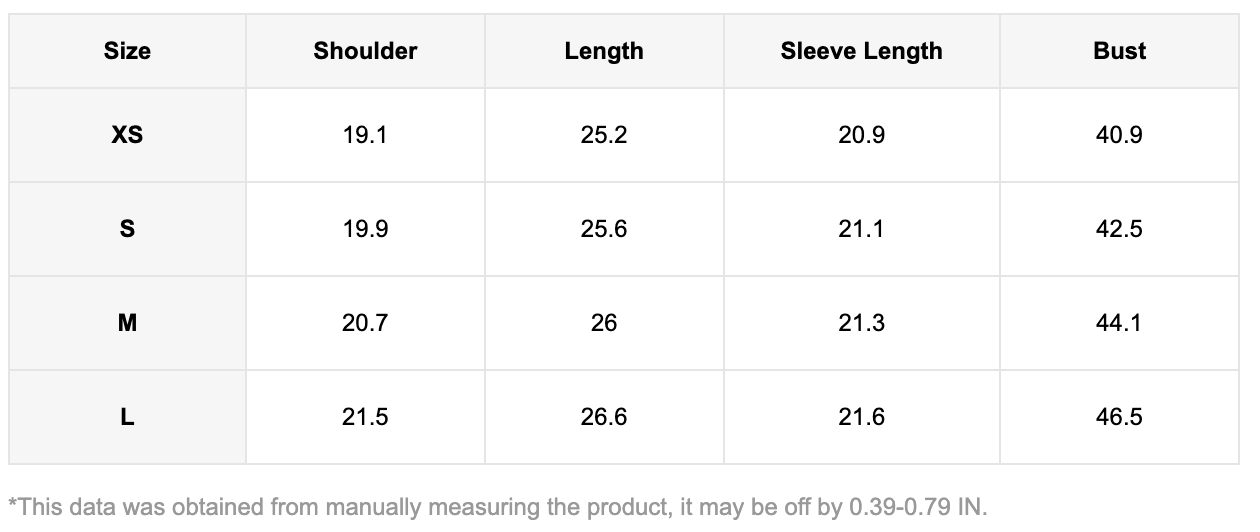The image size is (1260, 532).
Task: Select the Bust column header
Action: click(1119, 51)
